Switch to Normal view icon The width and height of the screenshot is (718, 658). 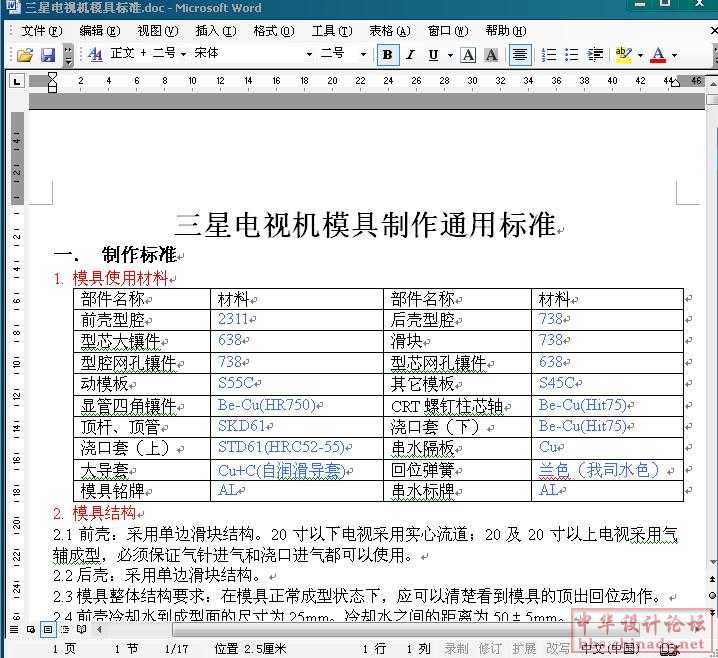pyautogui.click(x=14, y=629)
